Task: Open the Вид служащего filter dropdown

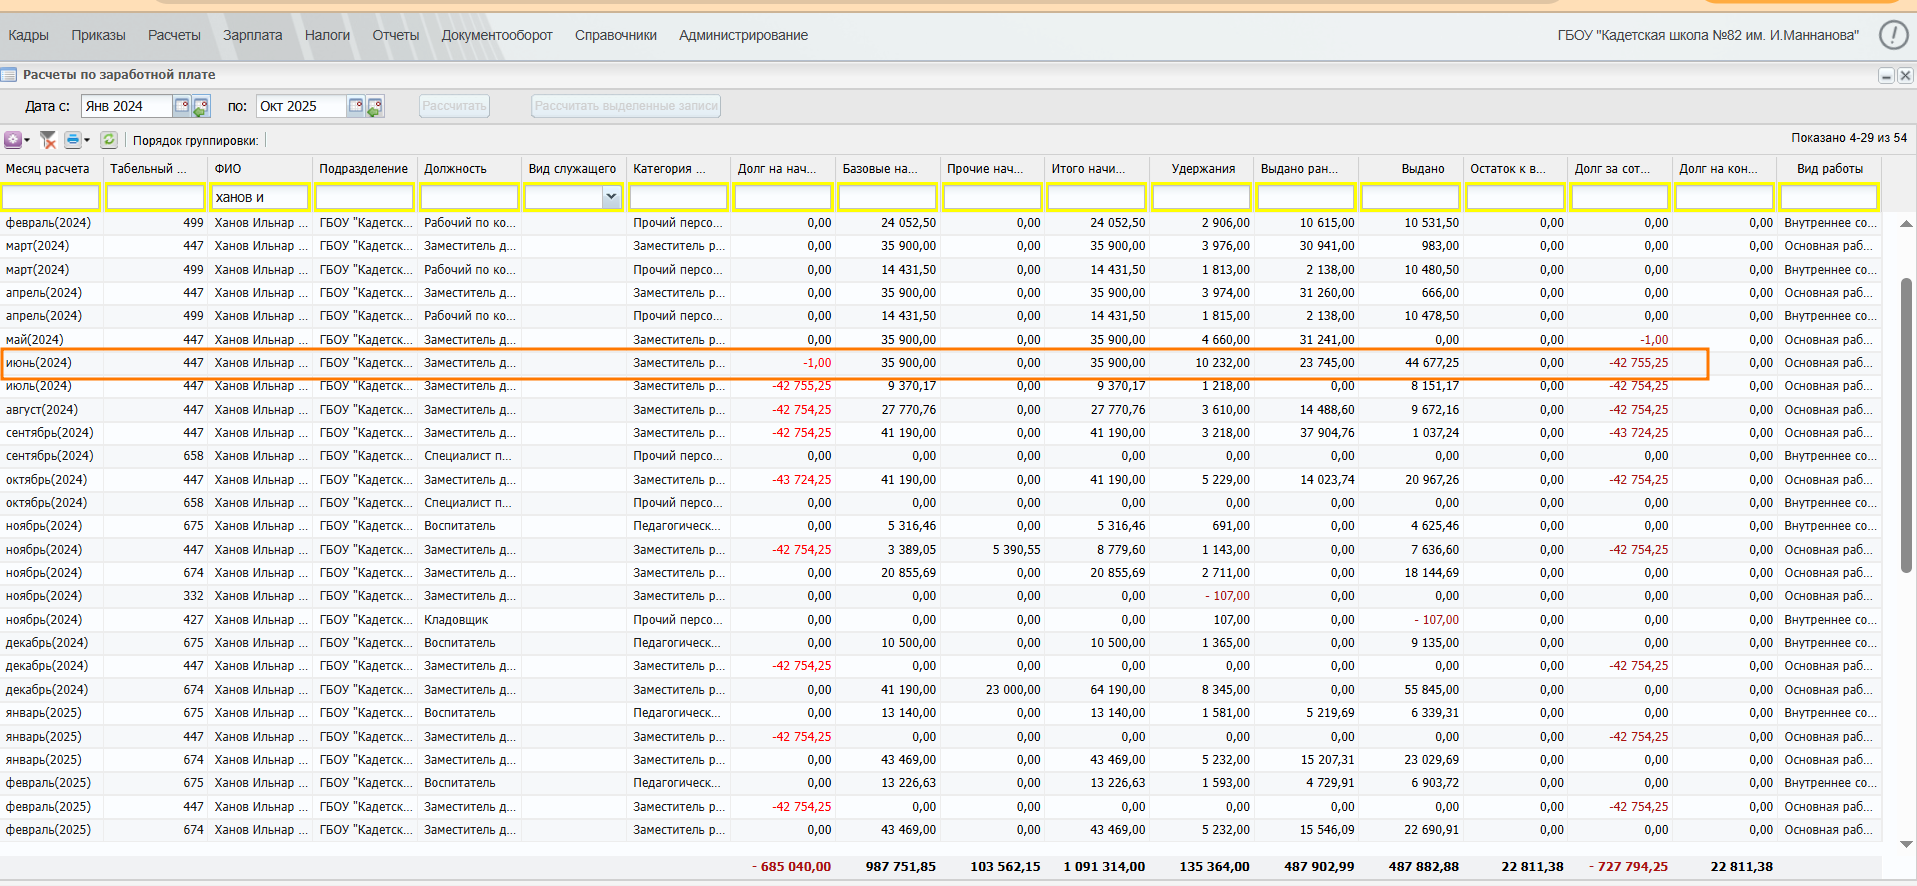Action: click(611, 198)
